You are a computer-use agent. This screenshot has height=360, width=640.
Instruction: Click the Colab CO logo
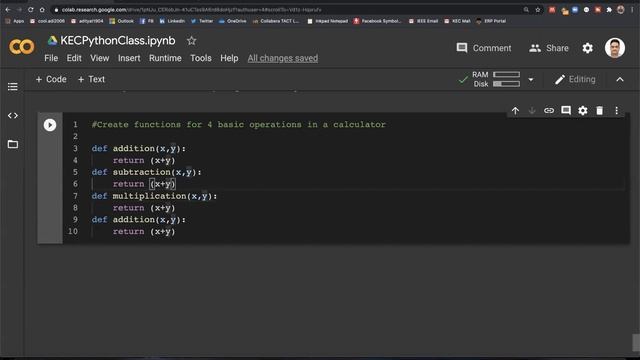[22, 47]
